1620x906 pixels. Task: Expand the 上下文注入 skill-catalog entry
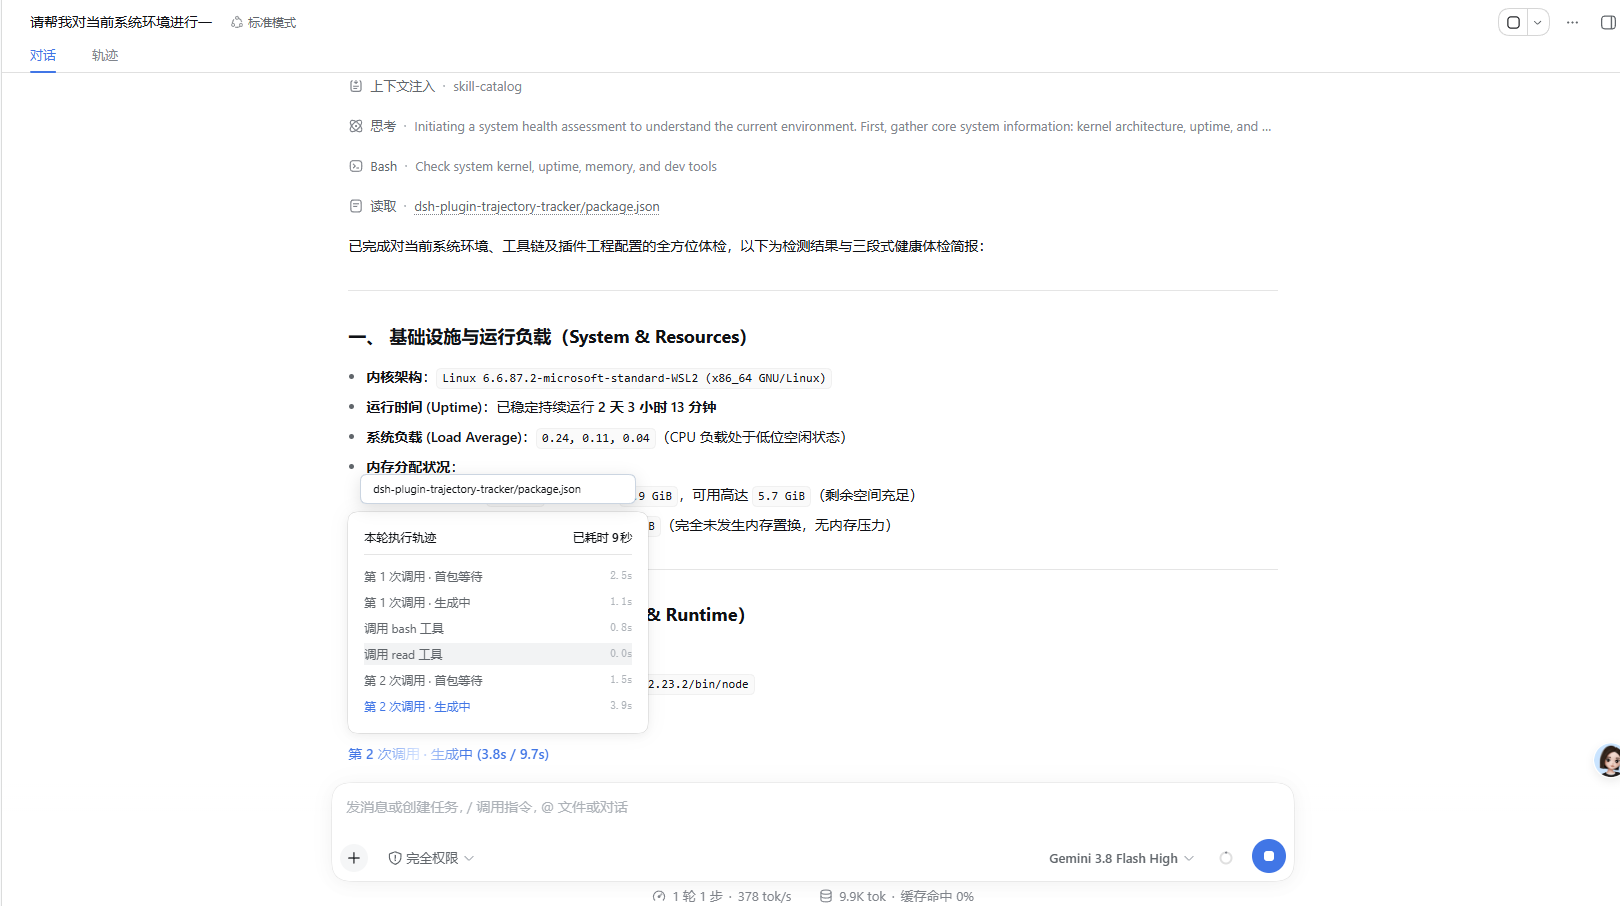click(x=435, y=86)
